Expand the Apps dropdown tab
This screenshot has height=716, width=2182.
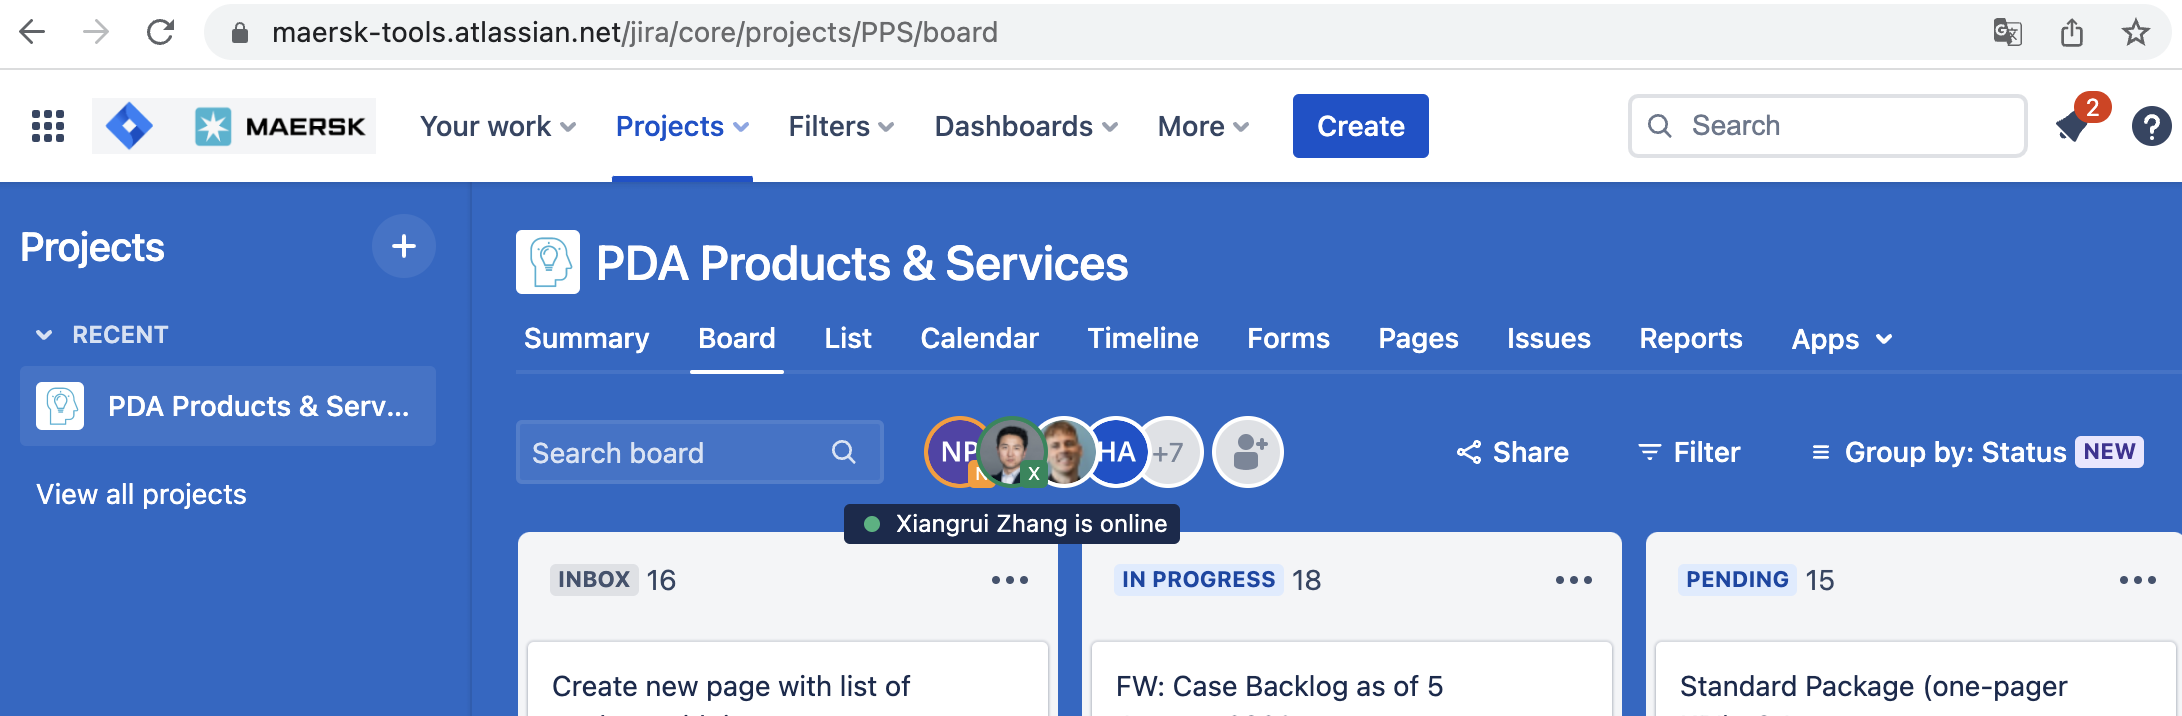[x=1842, y=339]
